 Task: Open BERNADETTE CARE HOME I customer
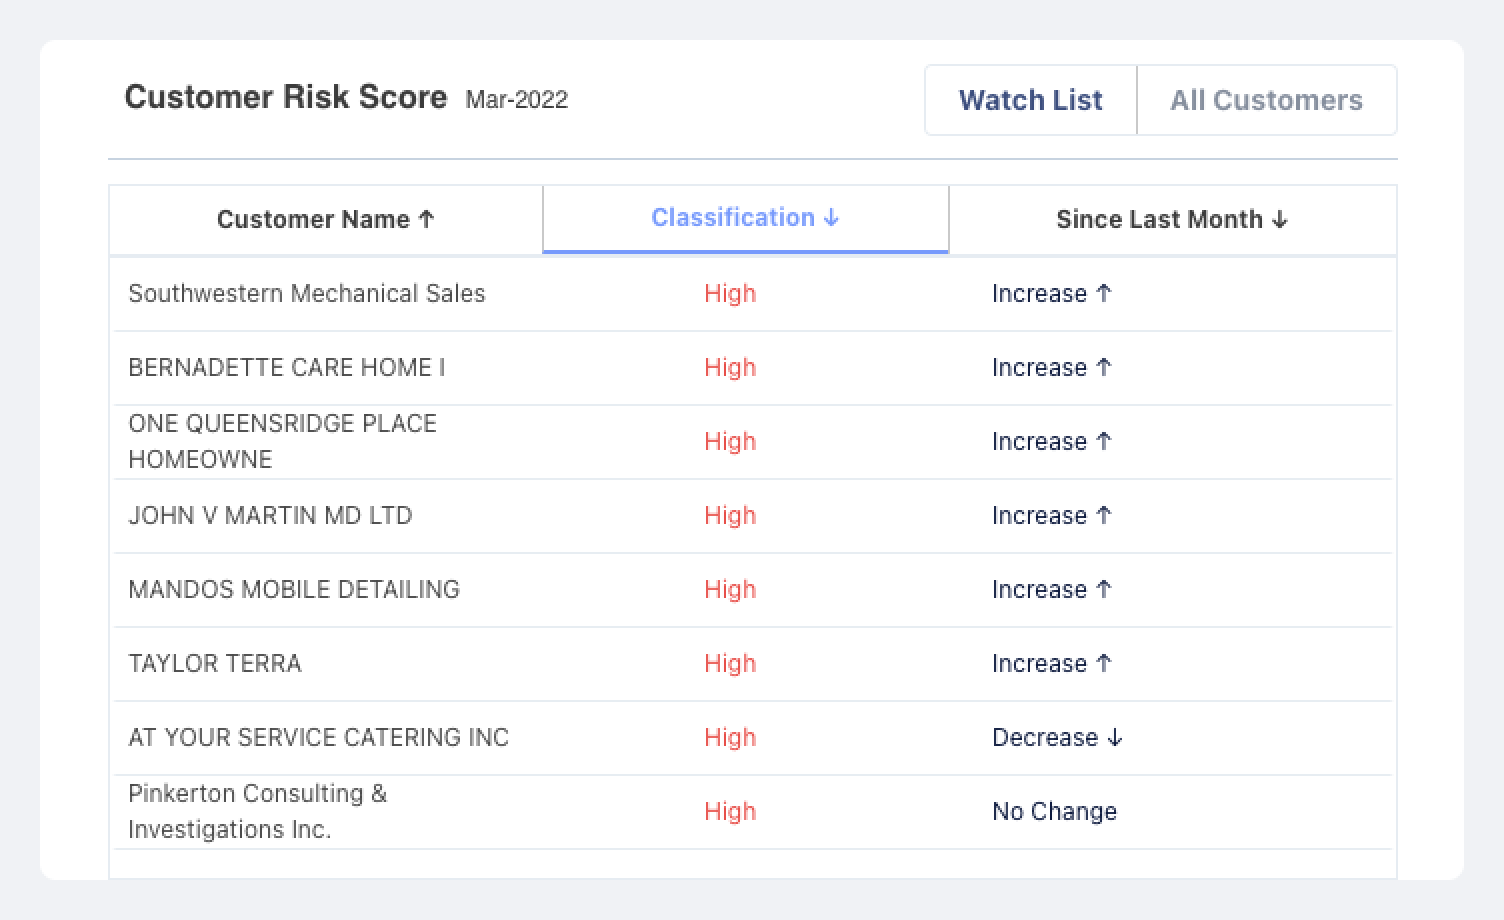287,368
